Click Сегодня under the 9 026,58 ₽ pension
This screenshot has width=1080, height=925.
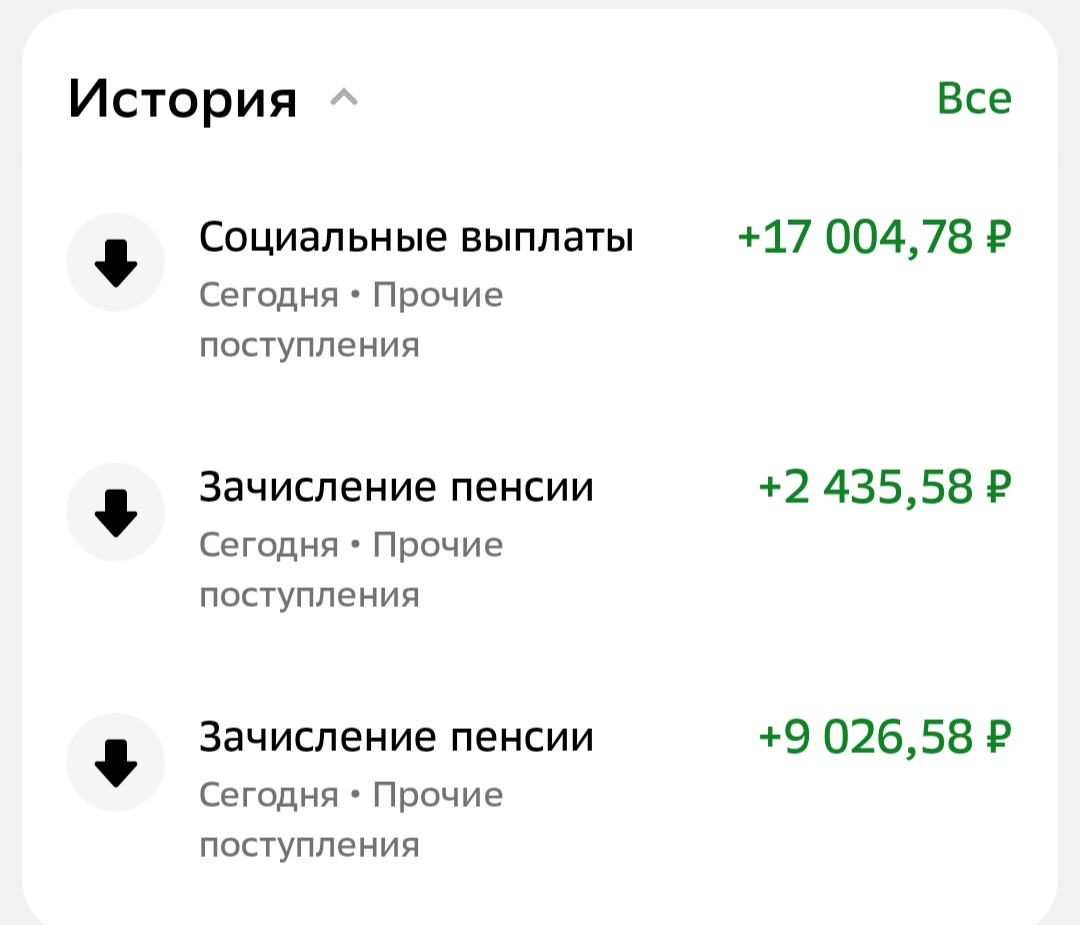(269, 796)
